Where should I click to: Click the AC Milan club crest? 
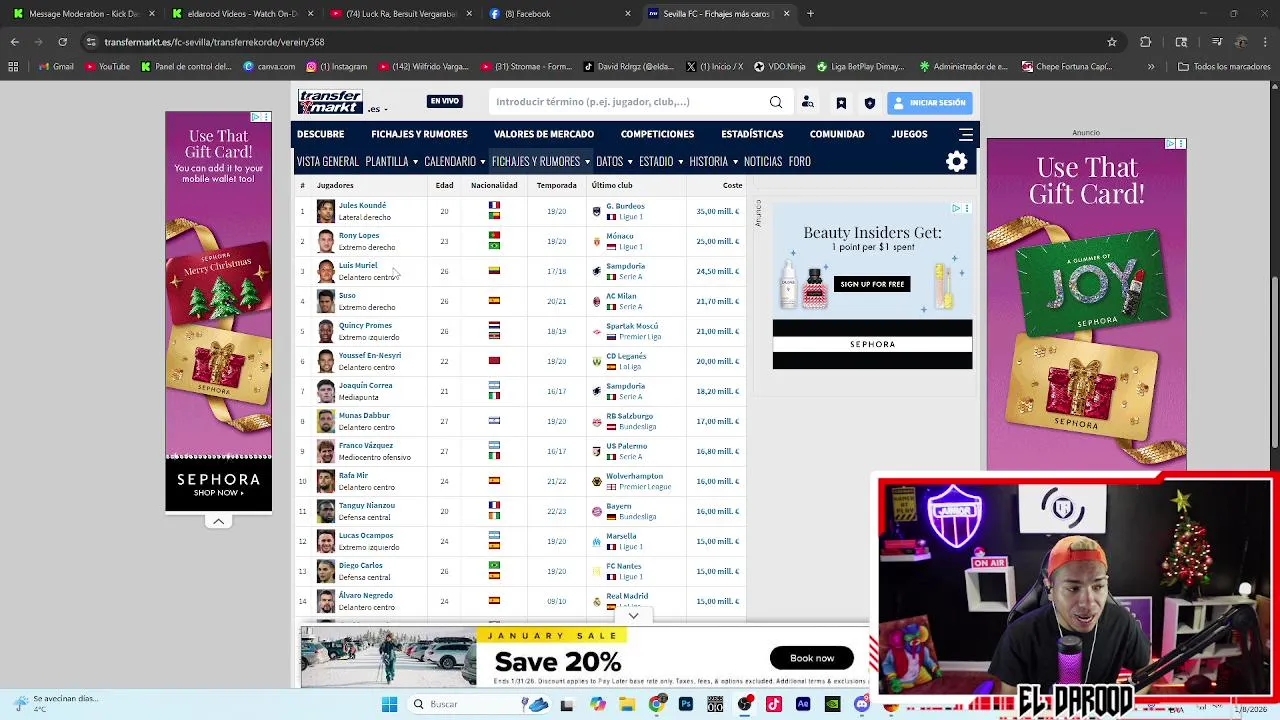[x=597, y=301]
